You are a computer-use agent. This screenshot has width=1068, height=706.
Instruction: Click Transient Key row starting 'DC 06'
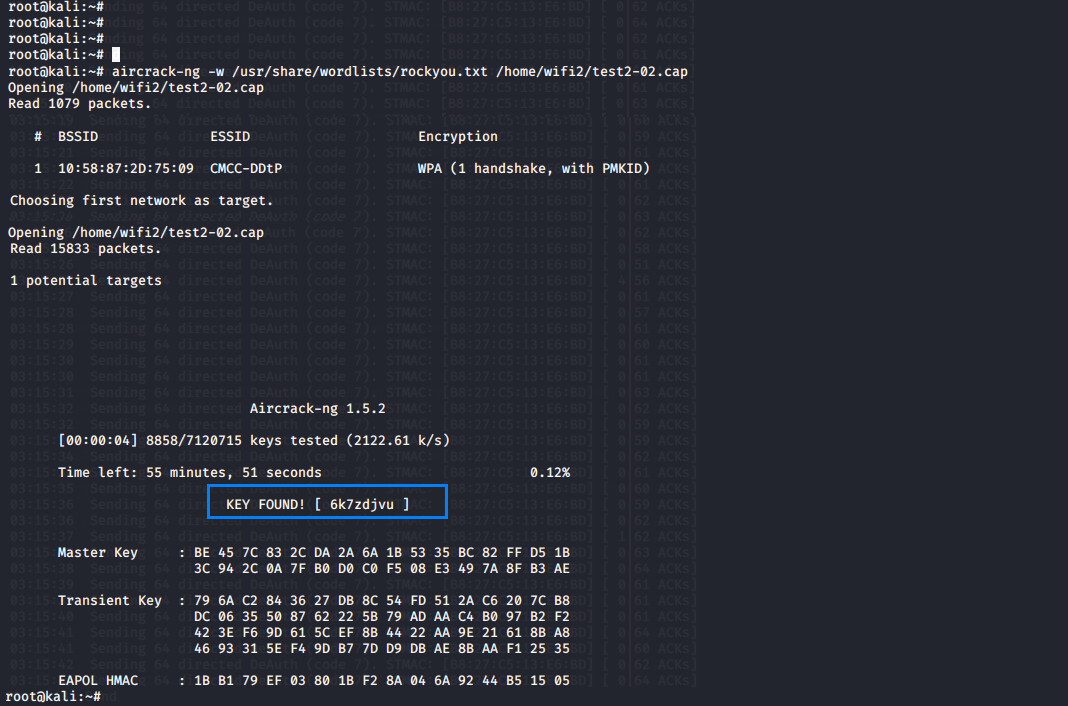381,617
